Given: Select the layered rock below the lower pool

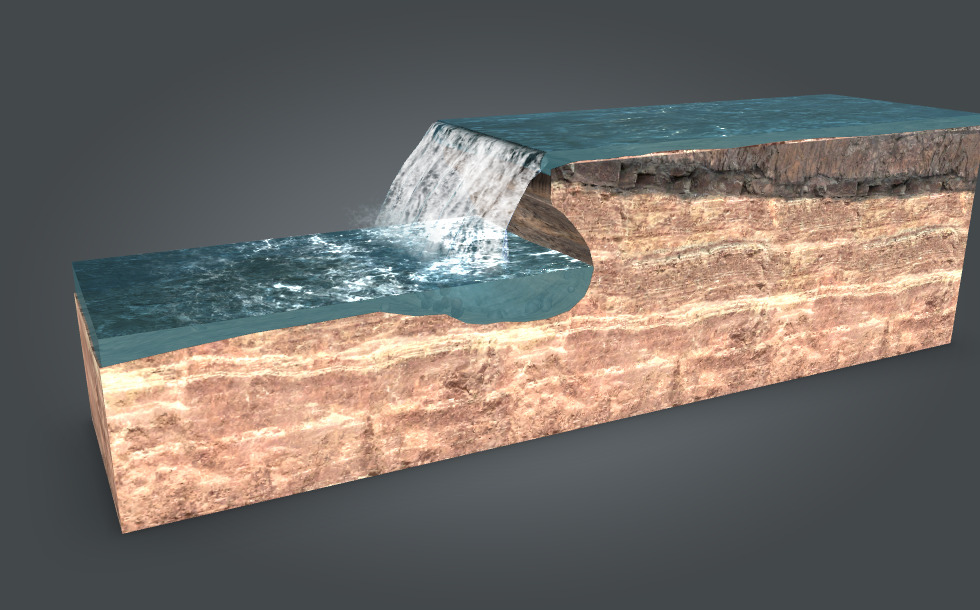Looking at the screenshot, I should click(x=350, y=420).
